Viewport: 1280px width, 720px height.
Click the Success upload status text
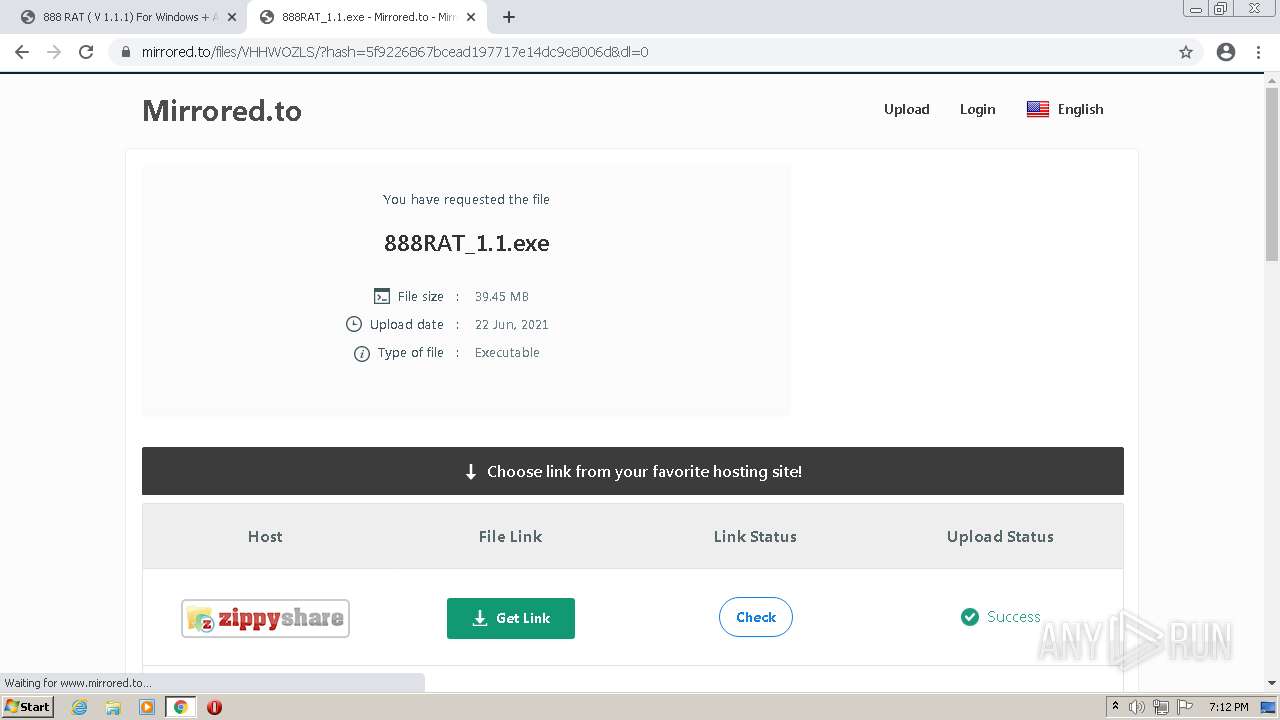click(x=1014, y=617)
